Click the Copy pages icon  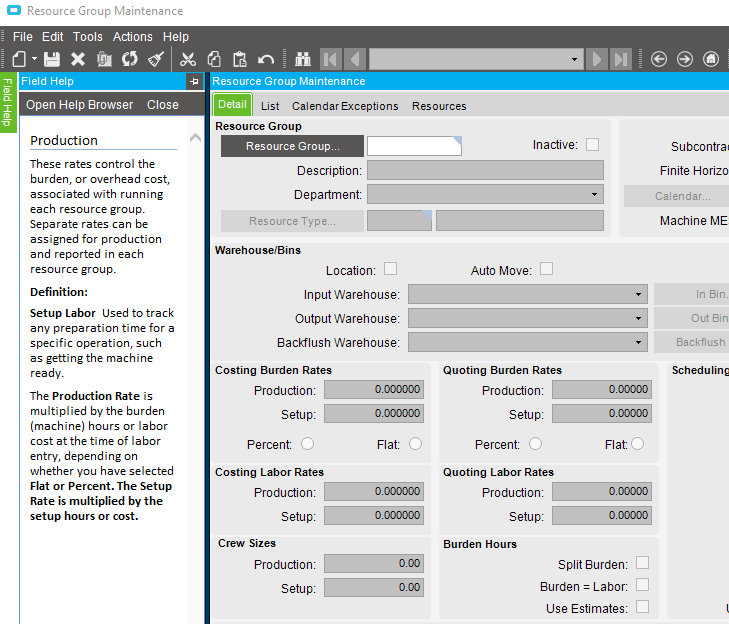(214, 59)
